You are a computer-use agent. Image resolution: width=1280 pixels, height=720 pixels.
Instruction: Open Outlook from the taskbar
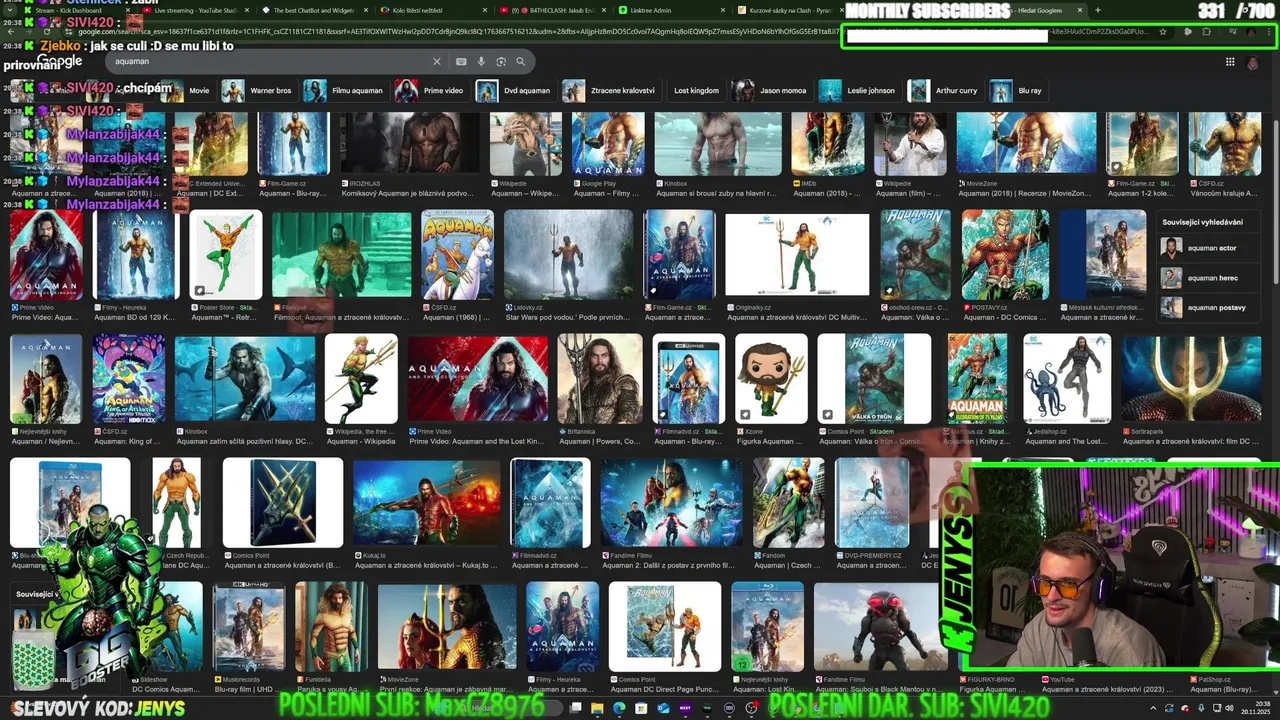[x=663, y=708]
